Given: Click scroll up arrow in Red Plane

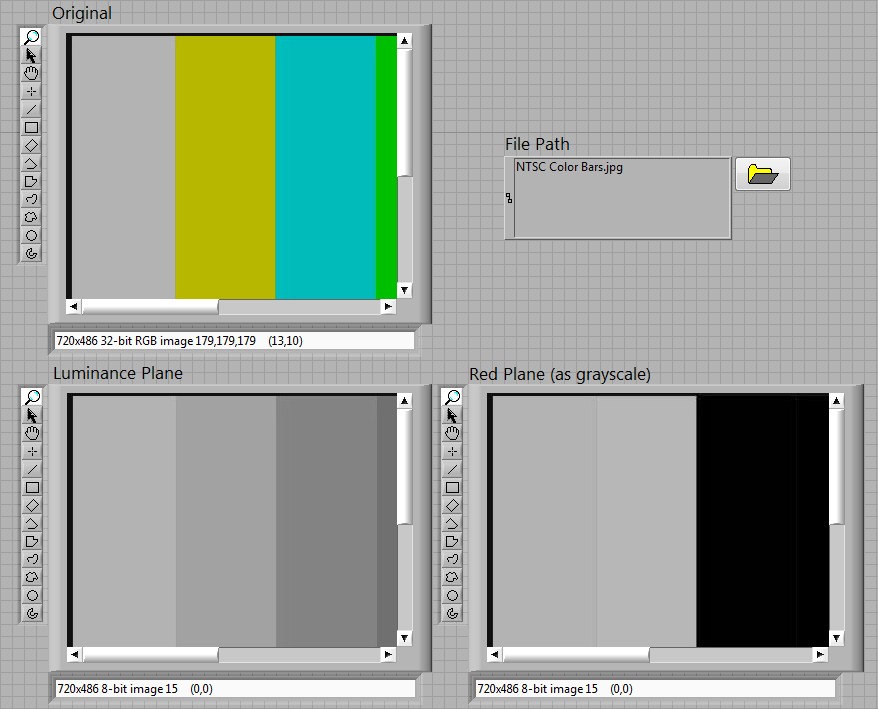Looking at the screenshot, I should pos(837,400).
